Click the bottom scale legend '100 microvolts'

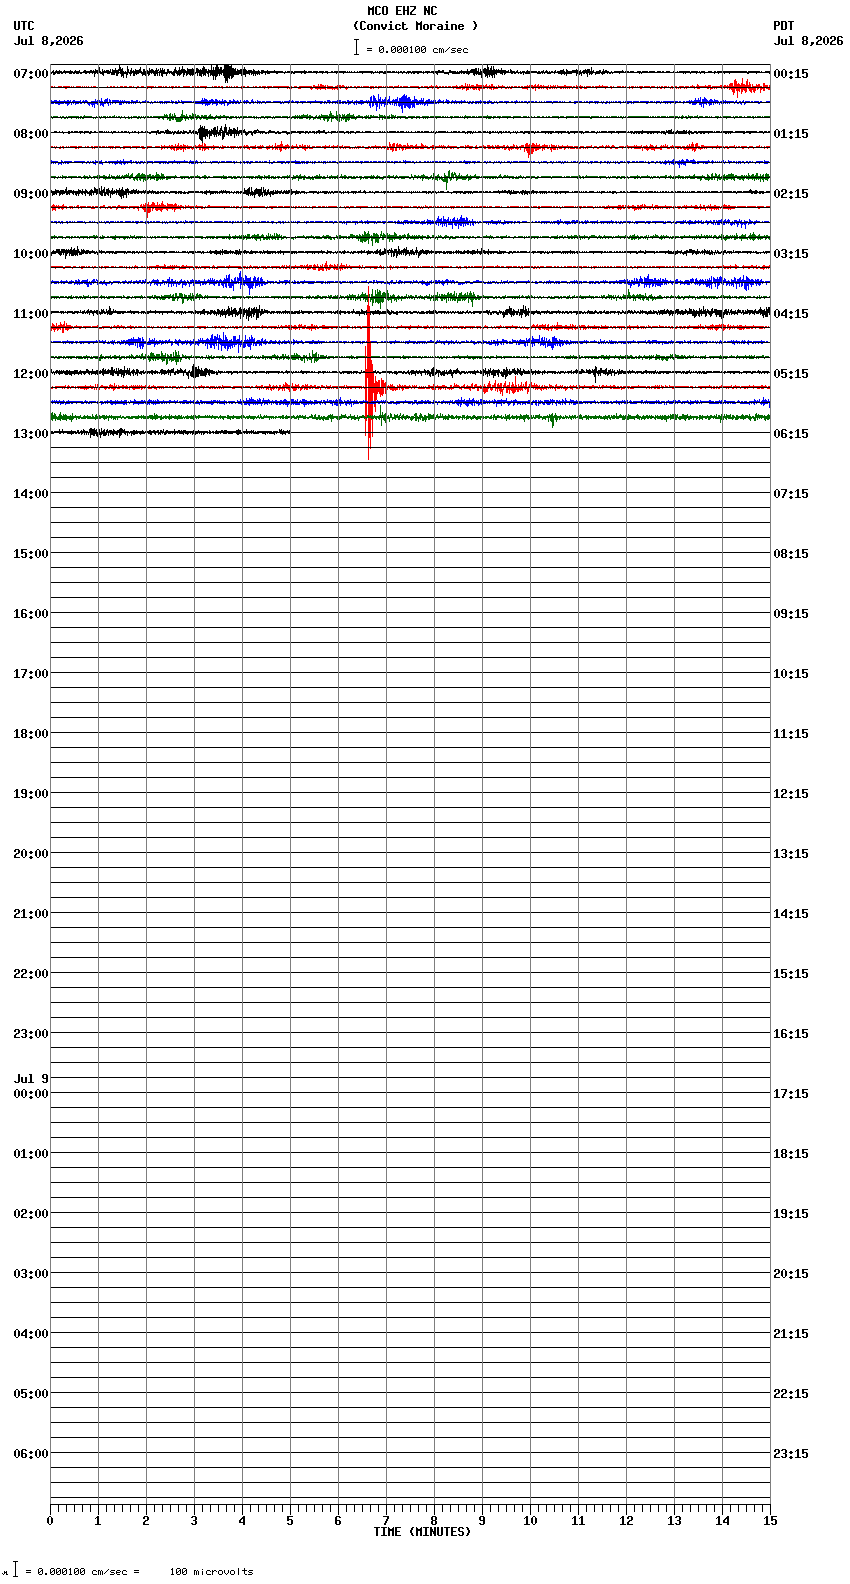211,1572
